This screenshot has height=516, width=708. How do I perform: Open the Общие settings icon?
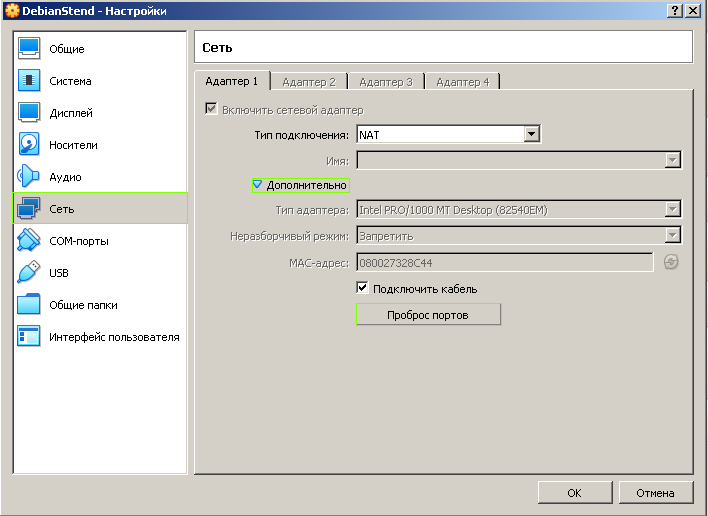(29, 49)
